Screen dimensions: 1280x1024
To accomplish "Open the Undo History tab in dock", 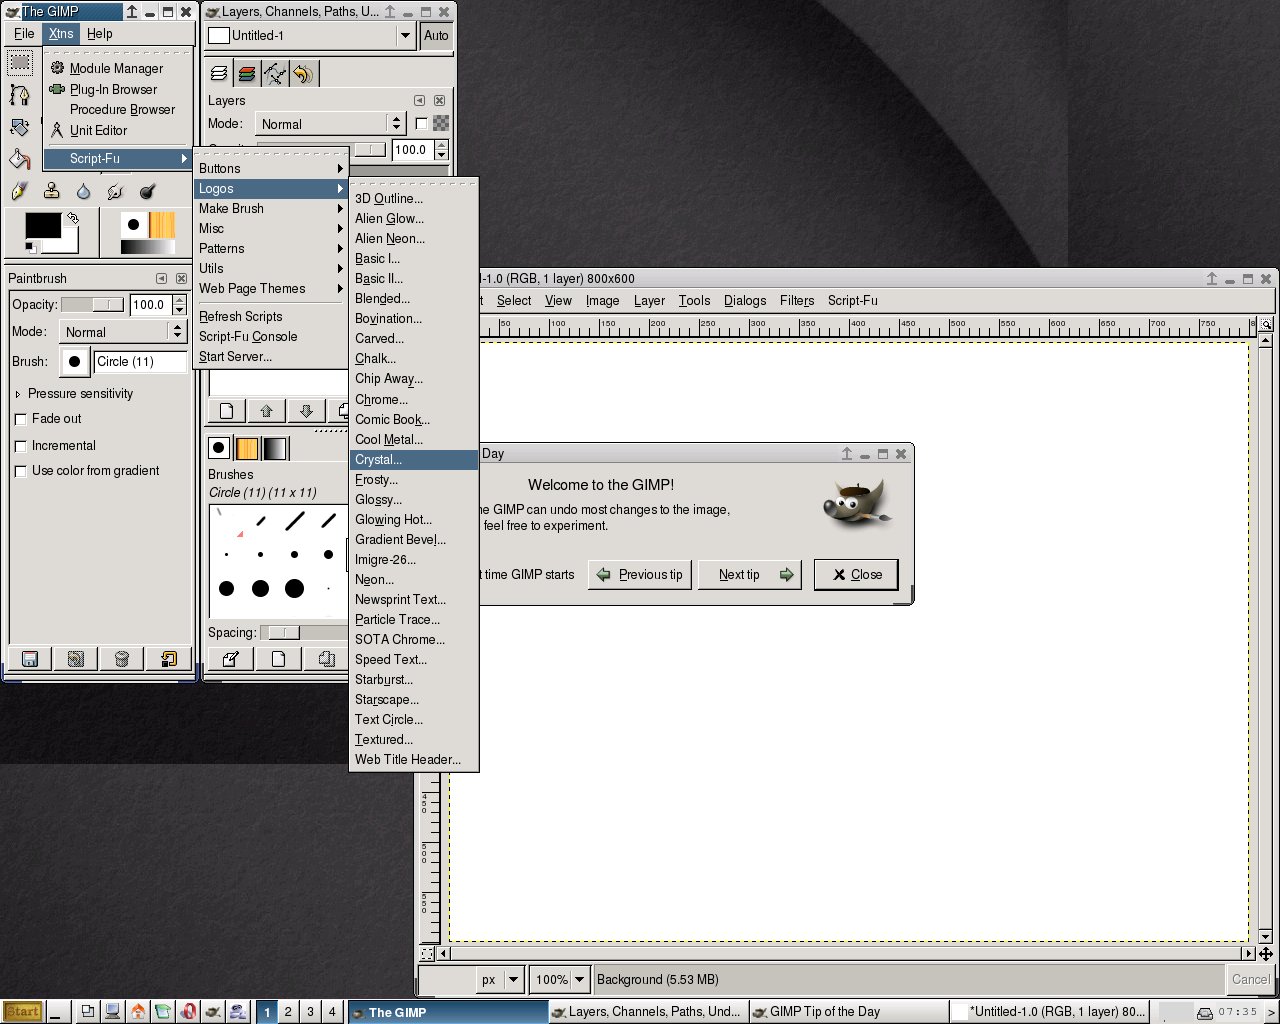I will pos(303,73).
